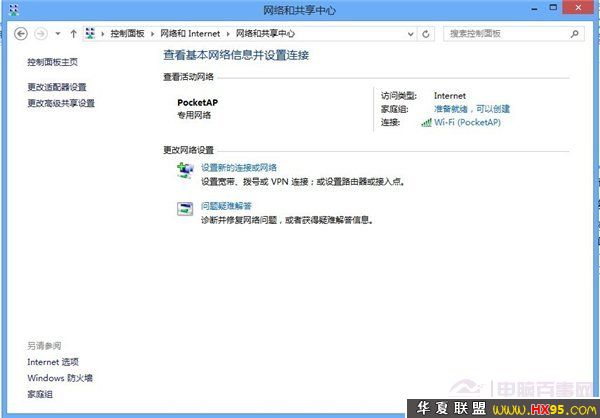
Task: Go to 控制面板主页
Action: 53,62
